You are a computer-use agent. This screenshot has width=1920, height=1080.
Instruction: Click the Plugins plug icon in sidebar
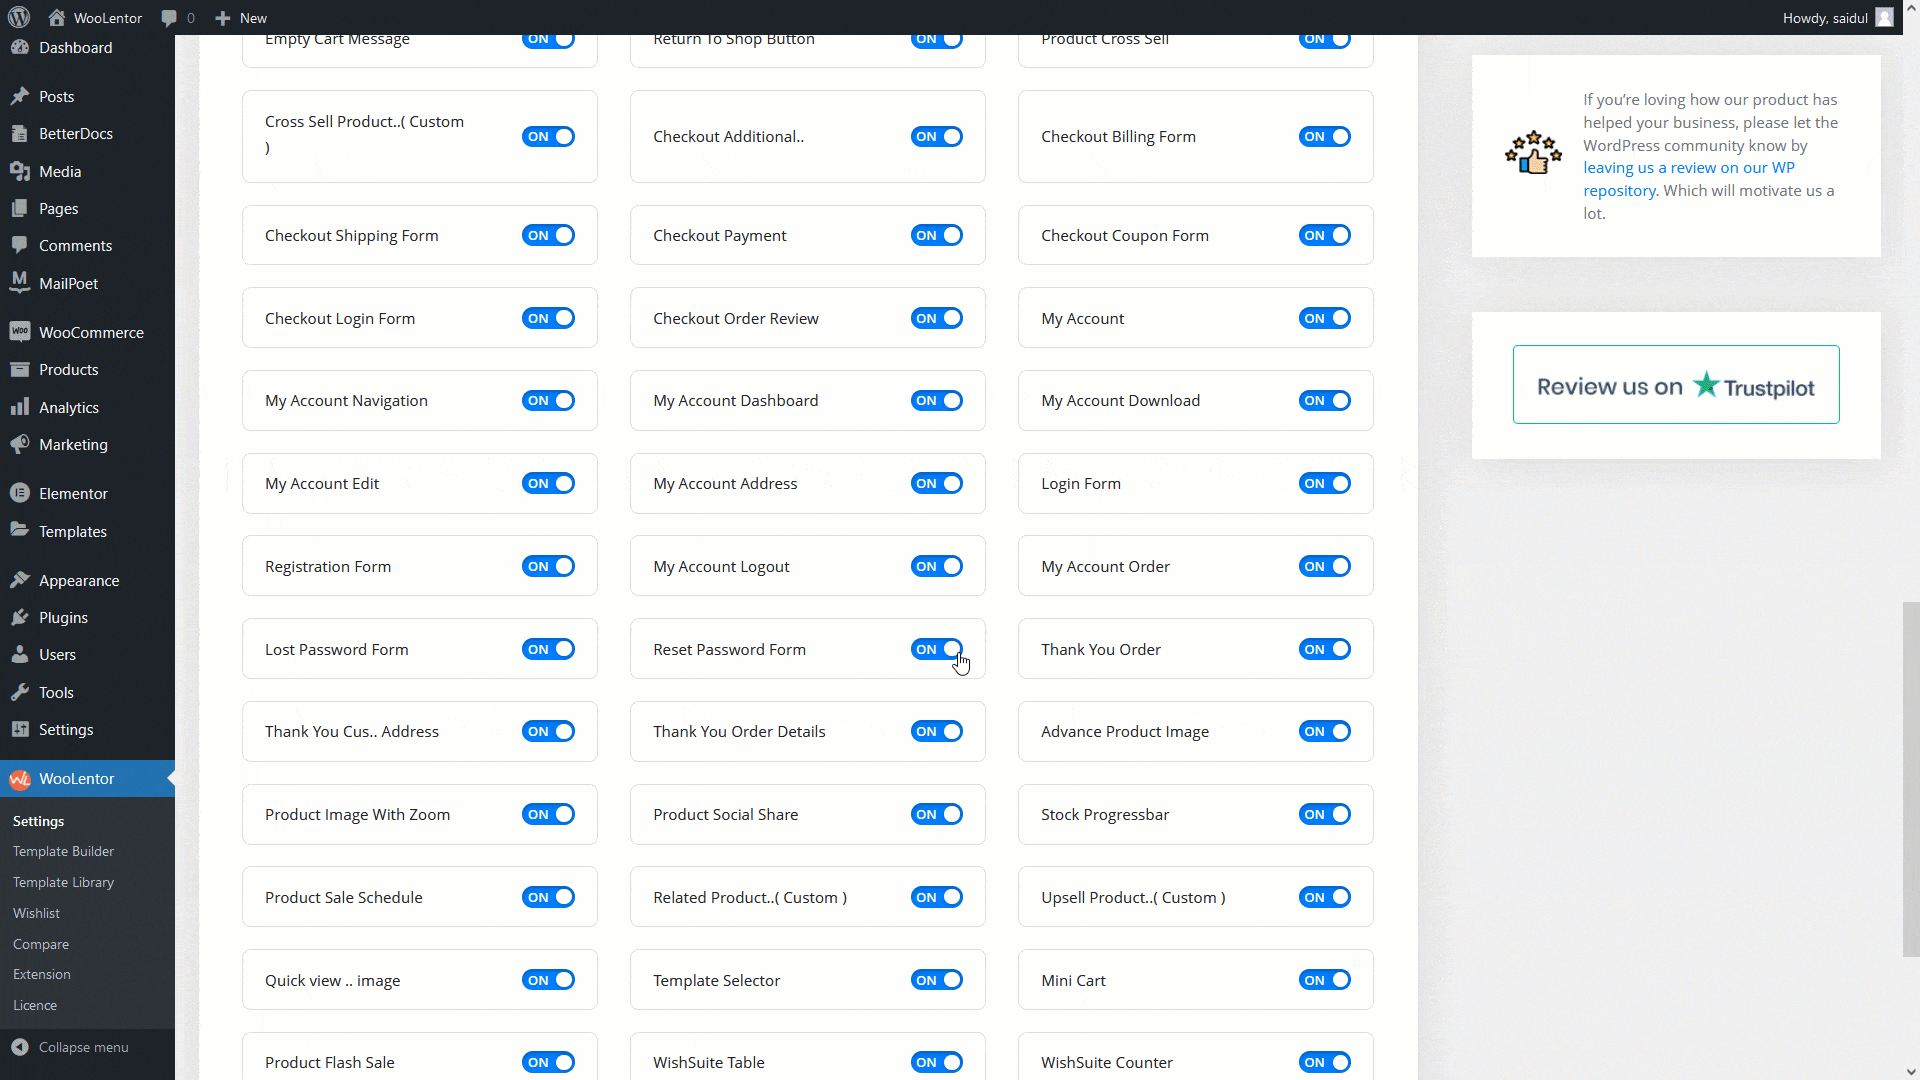coord(20,617)
